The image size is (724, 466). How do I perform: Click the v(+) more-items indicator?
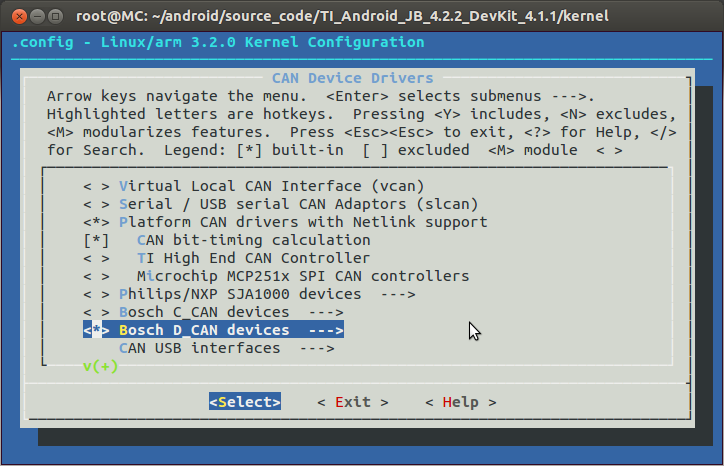100,366
